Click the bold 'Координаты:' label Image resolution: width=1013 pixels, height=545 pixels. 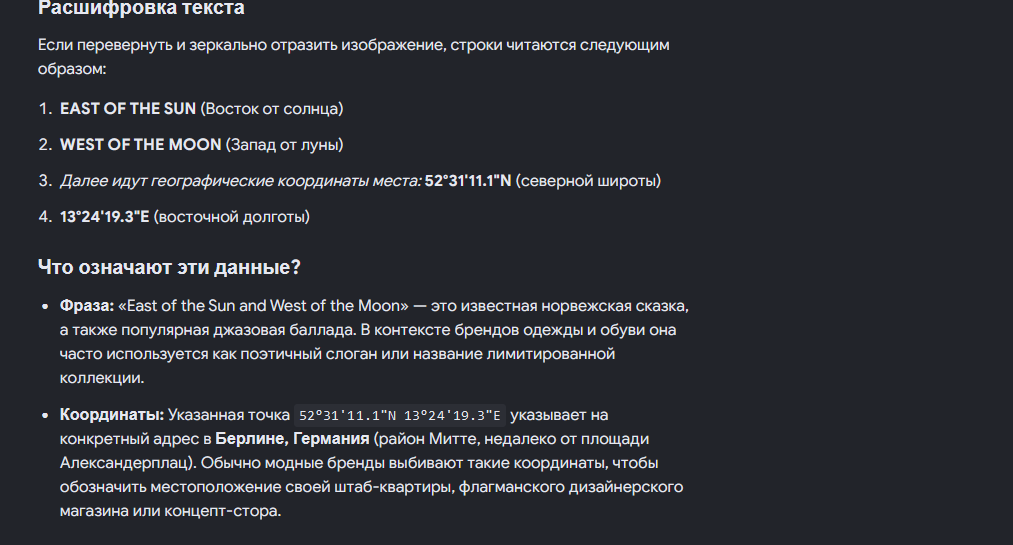(x=112, y=415)
